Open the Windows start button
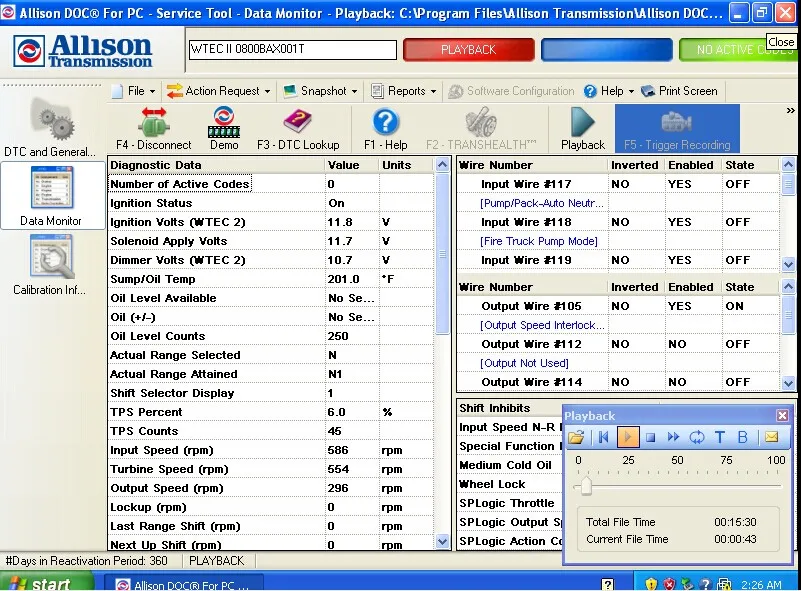 pos(48,583)
